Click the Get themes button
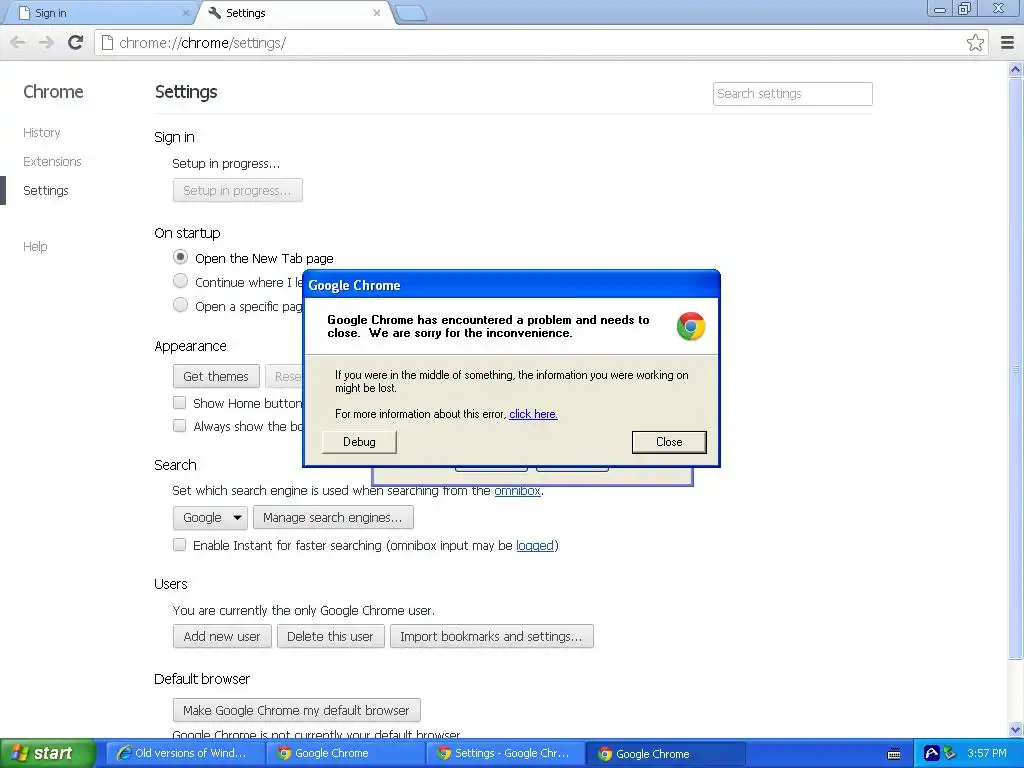Viewport: 1024px width, 768px height. tap(216, 376)
